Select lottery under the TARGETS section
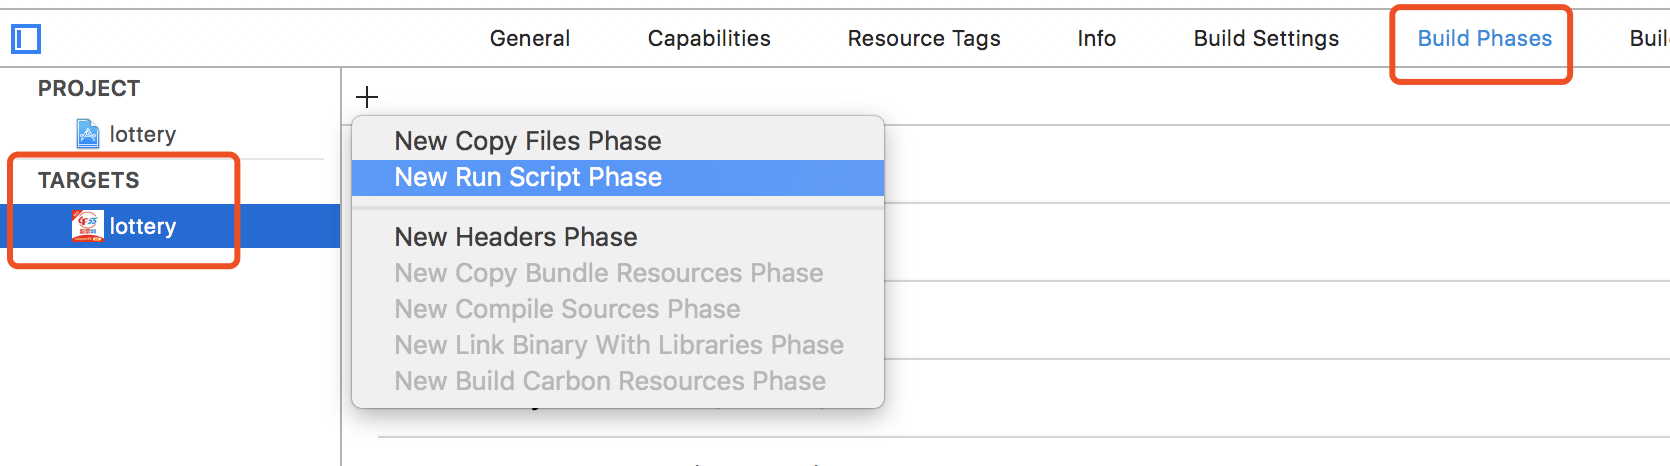Image resolution: width=1670 pixels, height=466 pixels. (x=143, y=226)
